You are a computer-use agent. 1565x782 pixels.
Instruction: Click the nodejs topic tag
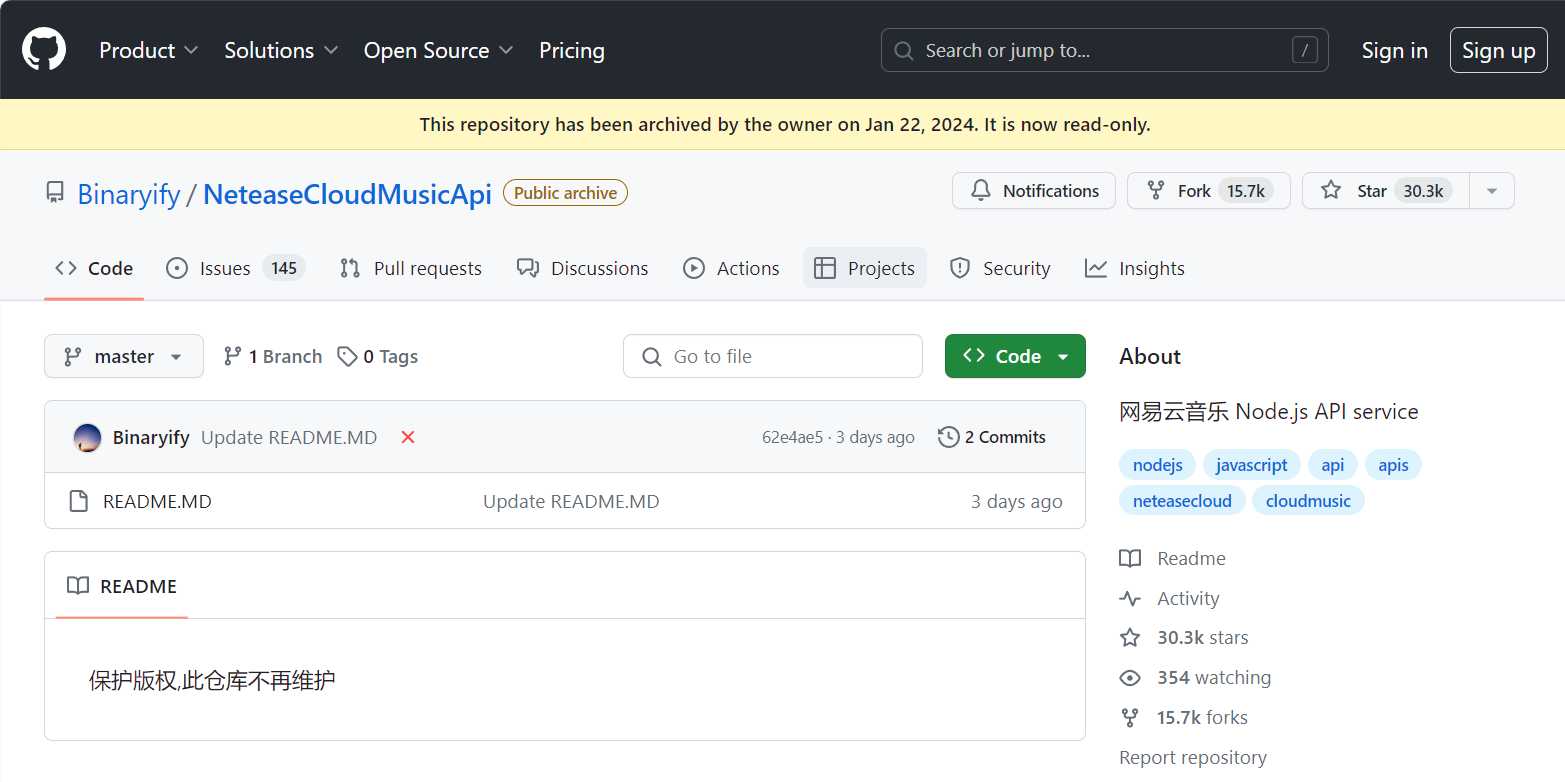point(1158,465)
